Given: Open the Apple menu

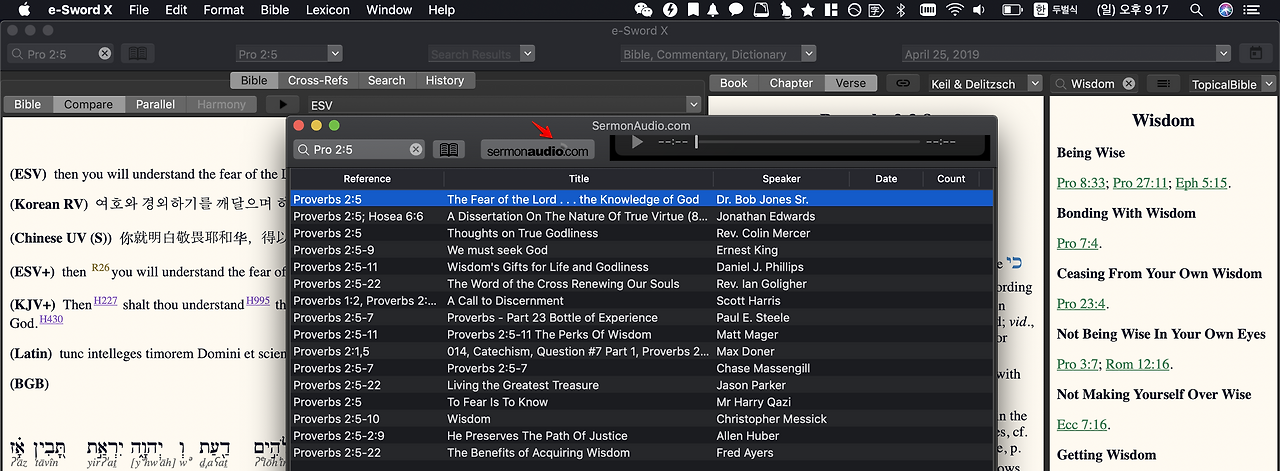Looking at the screenshot, I should tap(26, 9).
